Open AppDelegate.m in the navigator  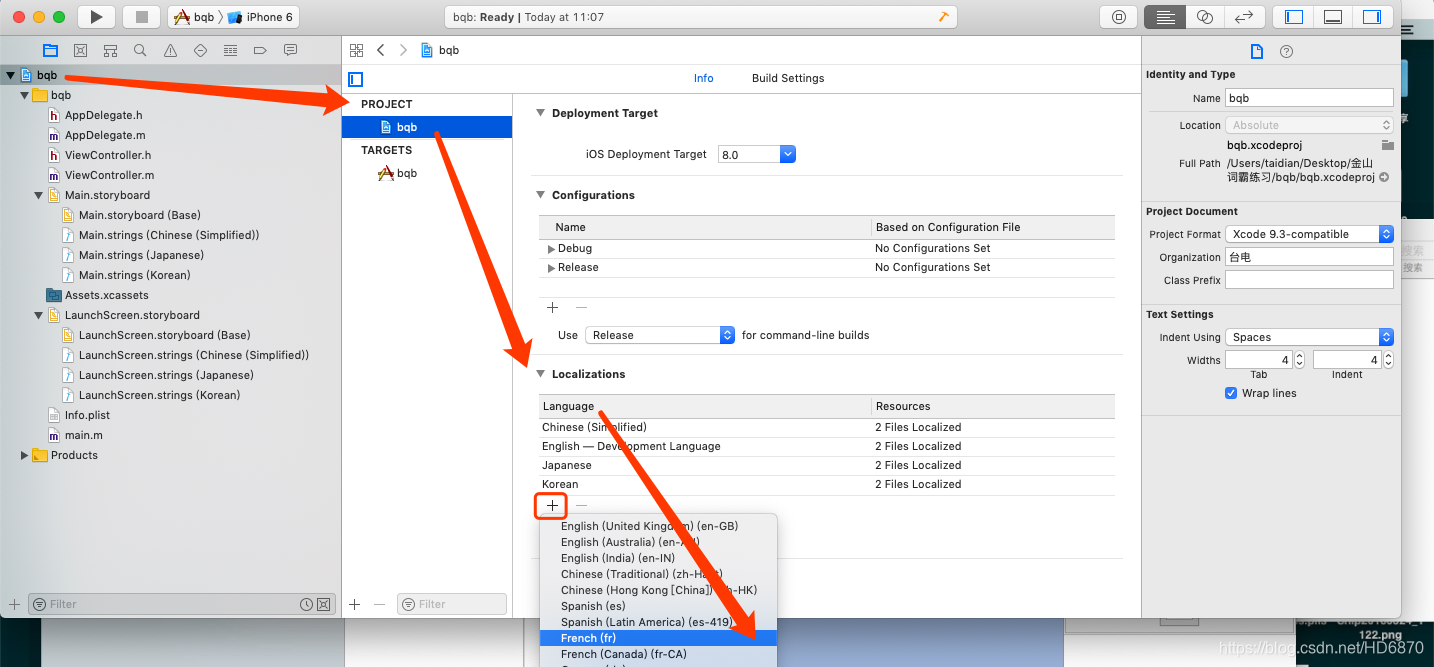coord(105,135)
